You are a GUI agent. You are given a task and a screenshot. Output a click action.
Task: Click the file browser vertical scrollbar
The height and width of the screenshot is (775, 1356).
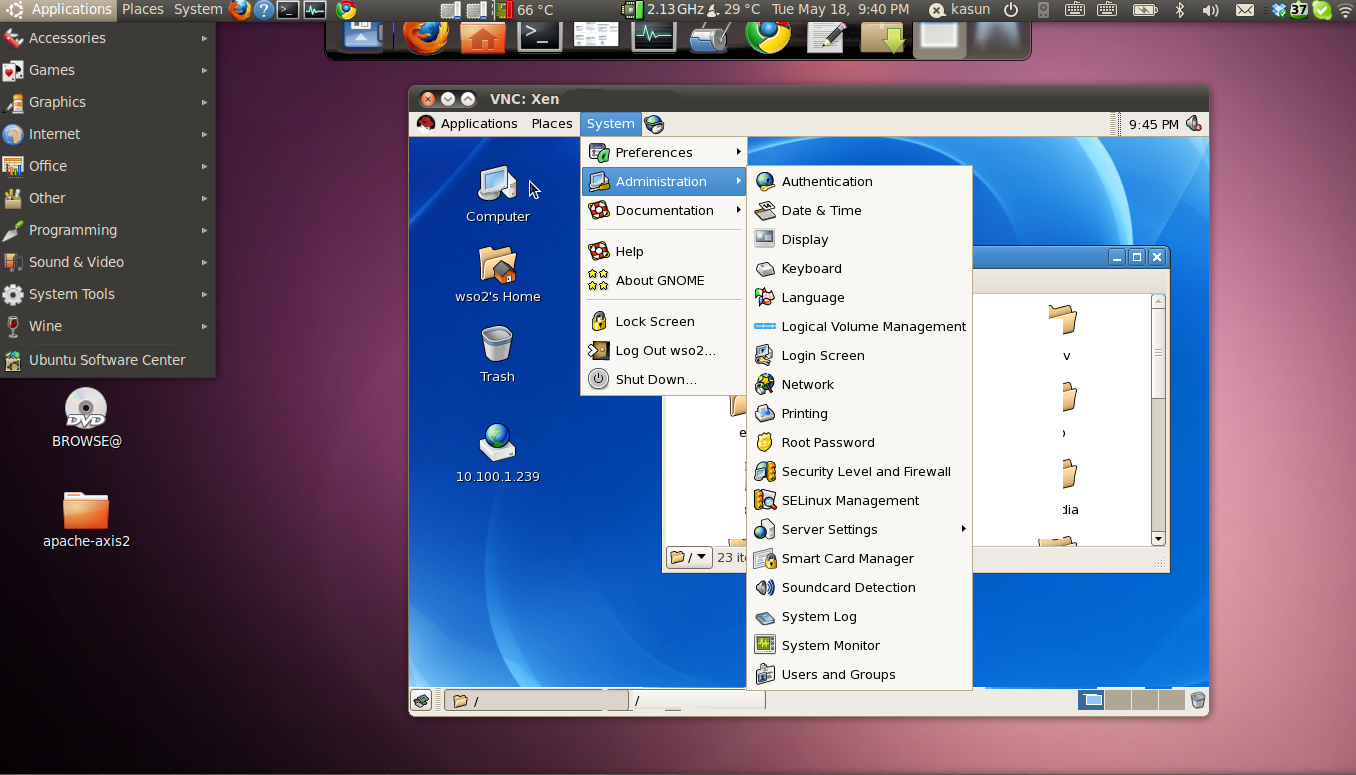[1158, 420]
